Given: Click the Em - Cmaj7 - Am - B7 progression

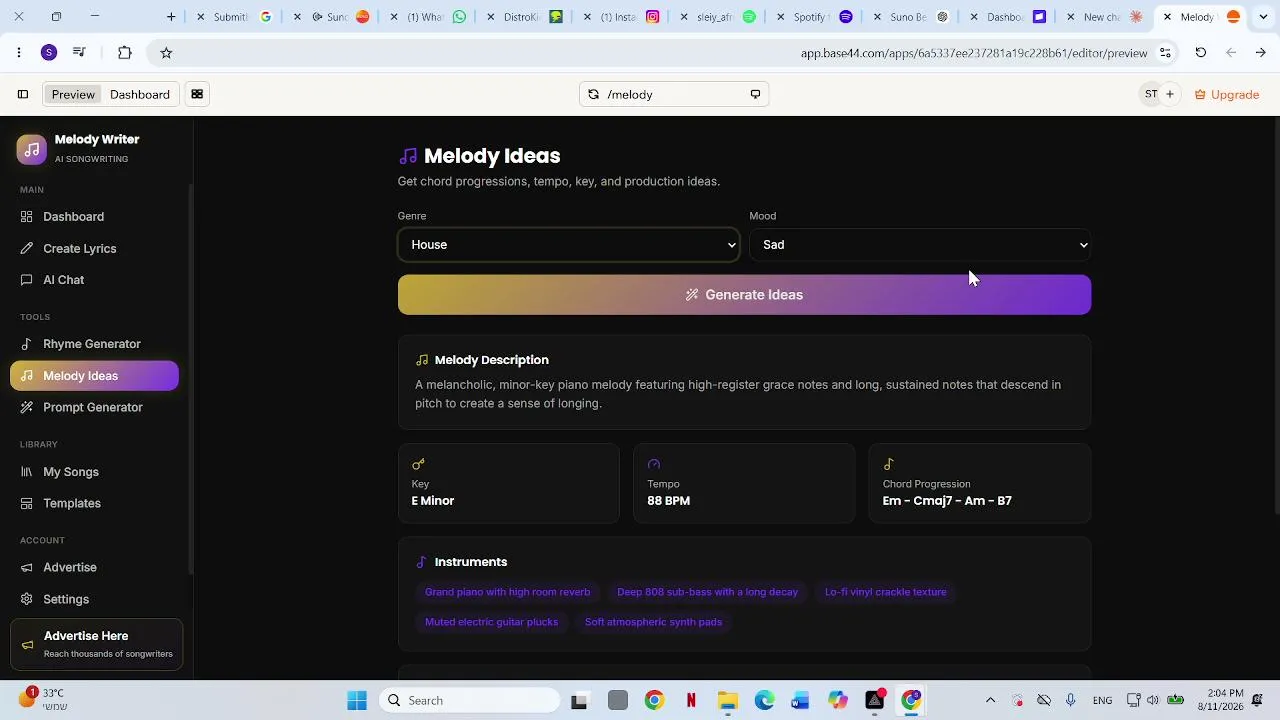Looking at the screenshot, I should pyautogui.click(x=947, y=501).
